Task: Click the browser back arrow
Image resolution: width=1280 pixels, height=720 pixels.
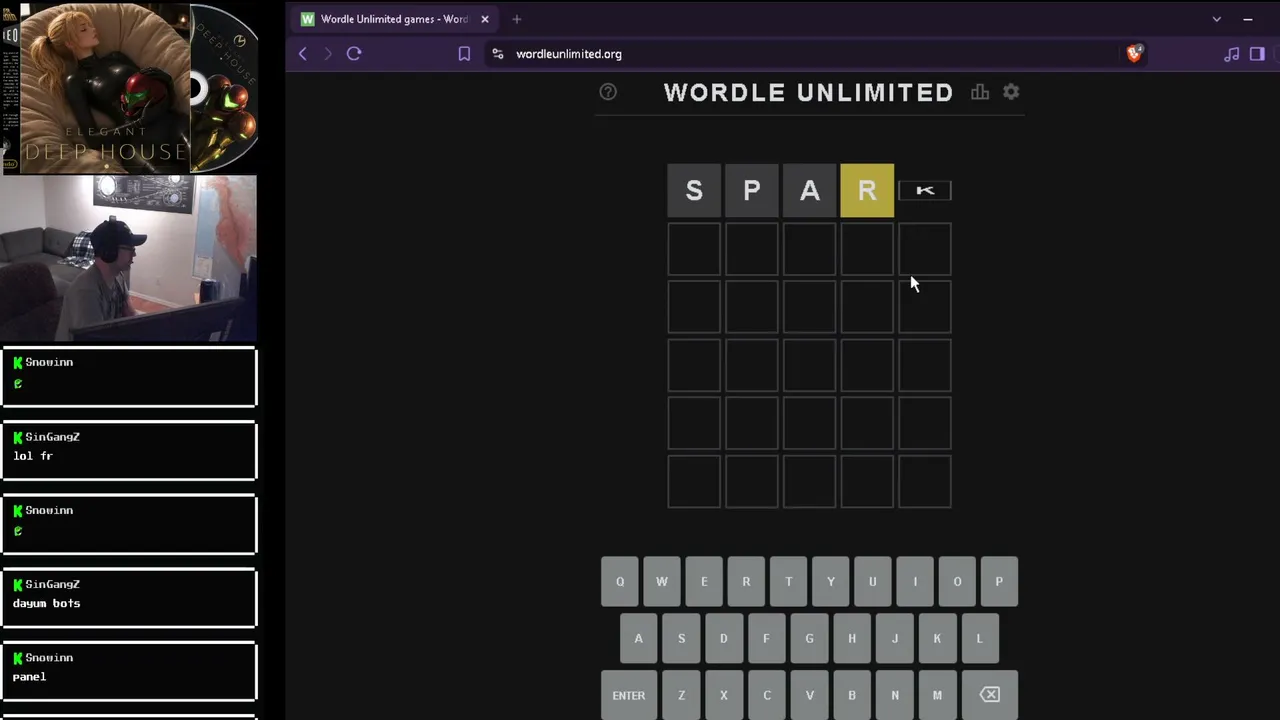Action: [303, 54]
